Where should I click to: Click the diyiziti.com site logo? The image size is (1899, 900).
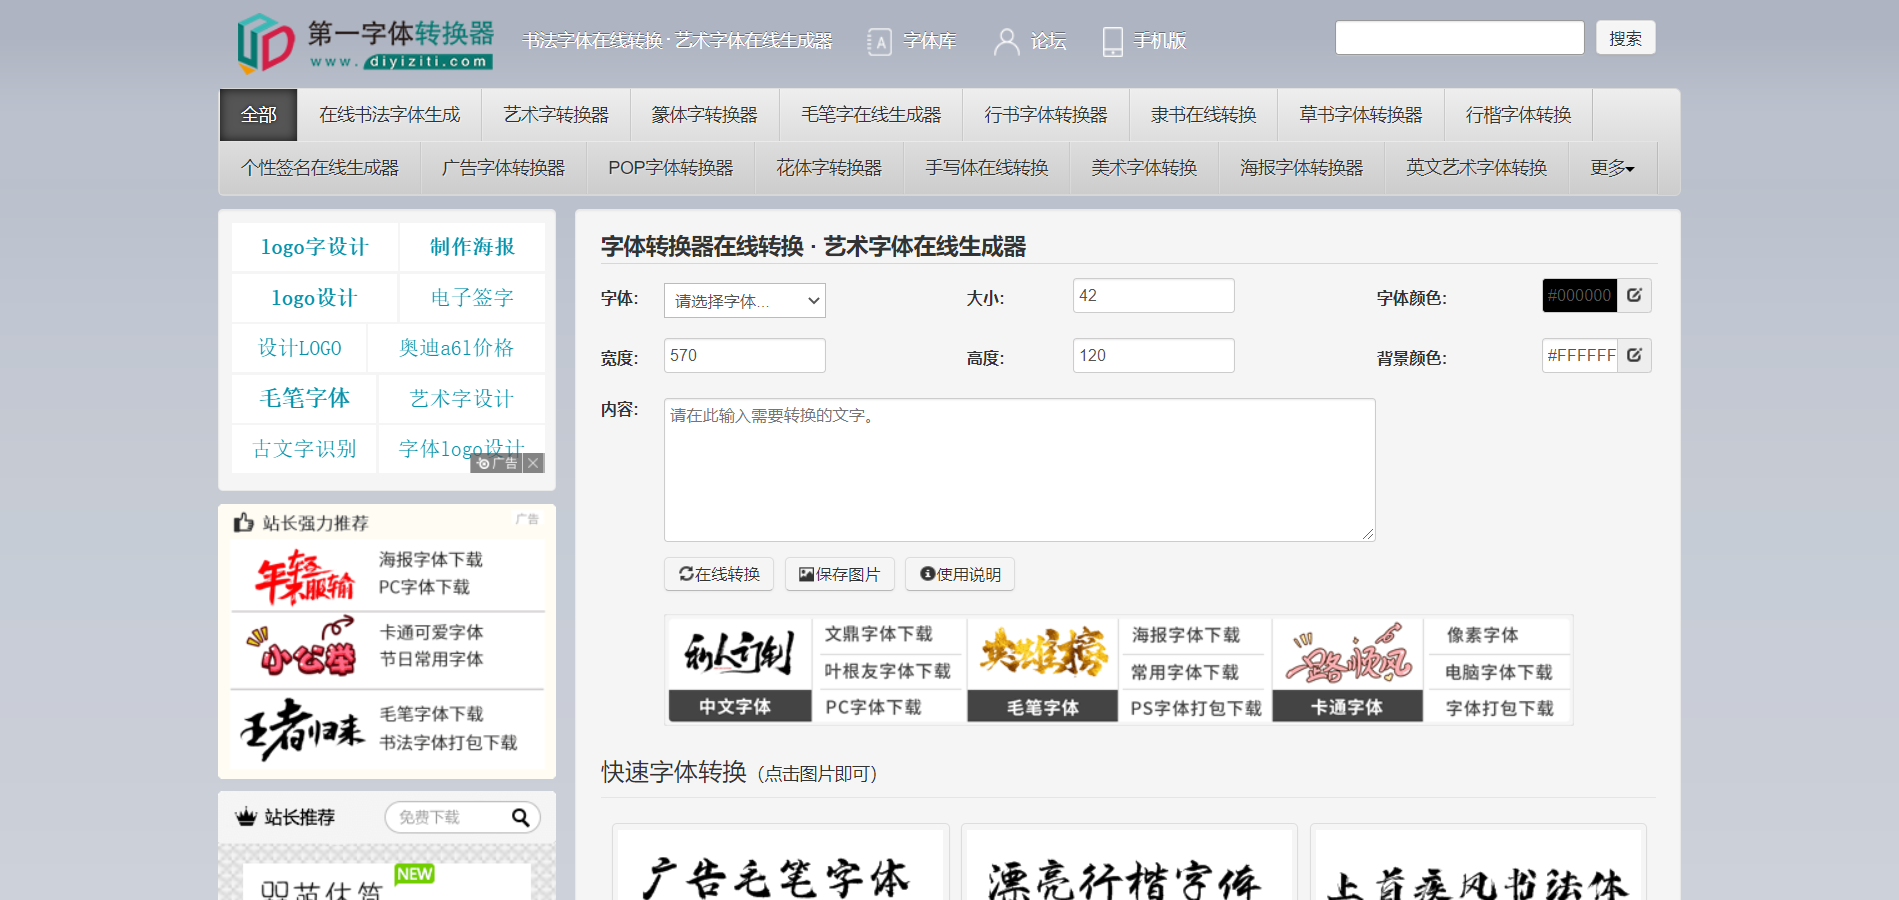(x=365, y=43)
